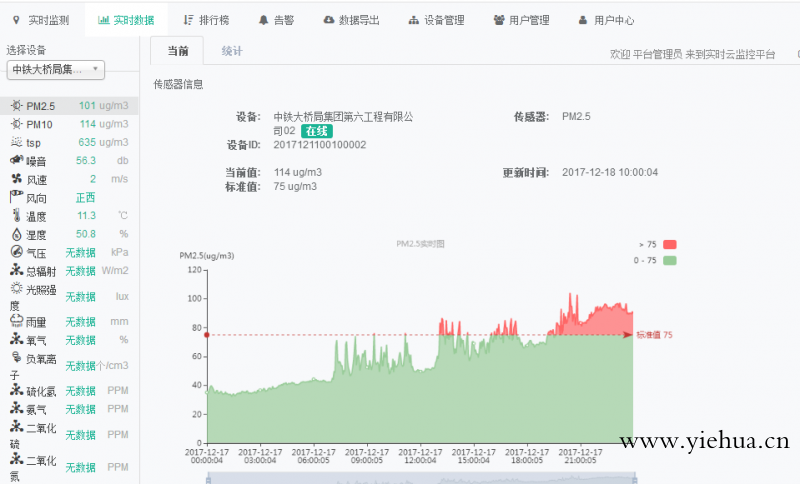Click the 二氧化硫 sensor icon
The height and width of the screenshot is (484, 800).
click(x=16, y=426)
